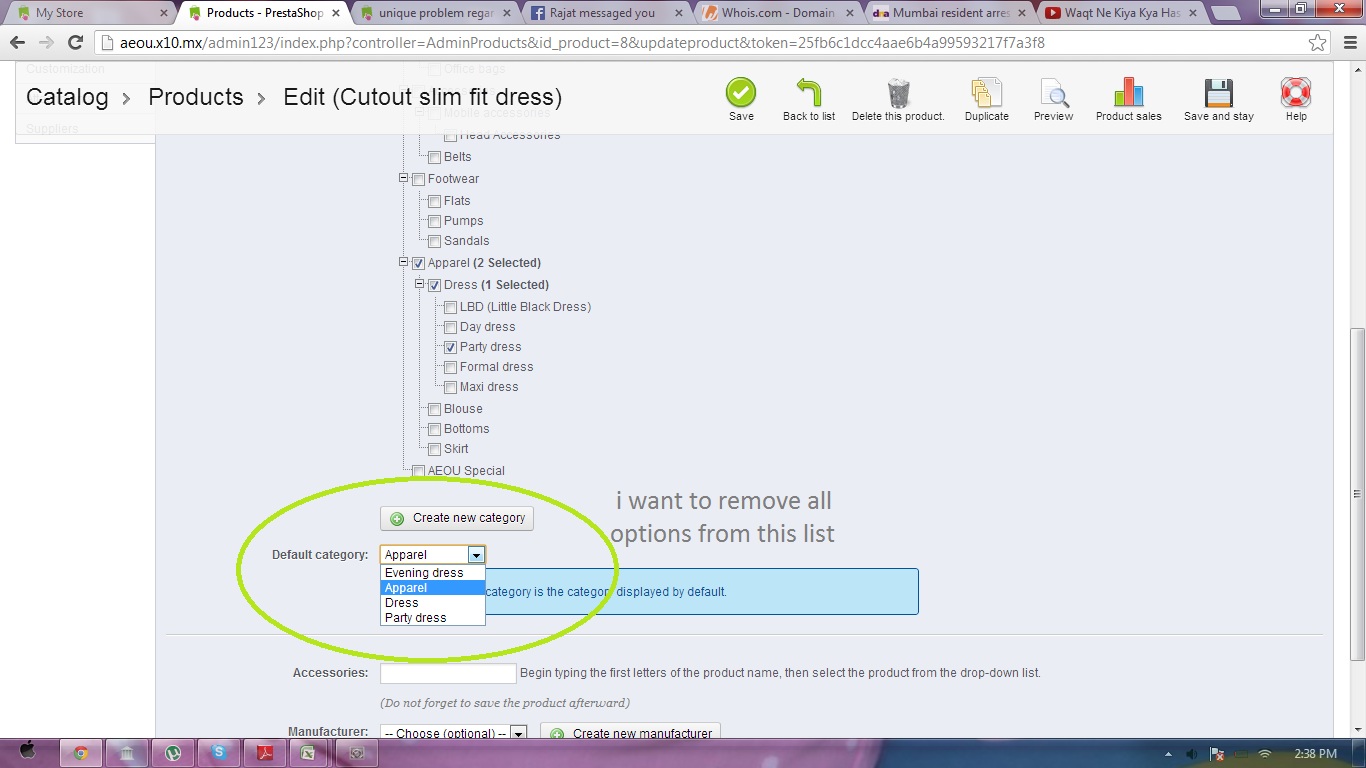Switch to the unique problem tab
The image size is (1366, 768).
point(435,13)
